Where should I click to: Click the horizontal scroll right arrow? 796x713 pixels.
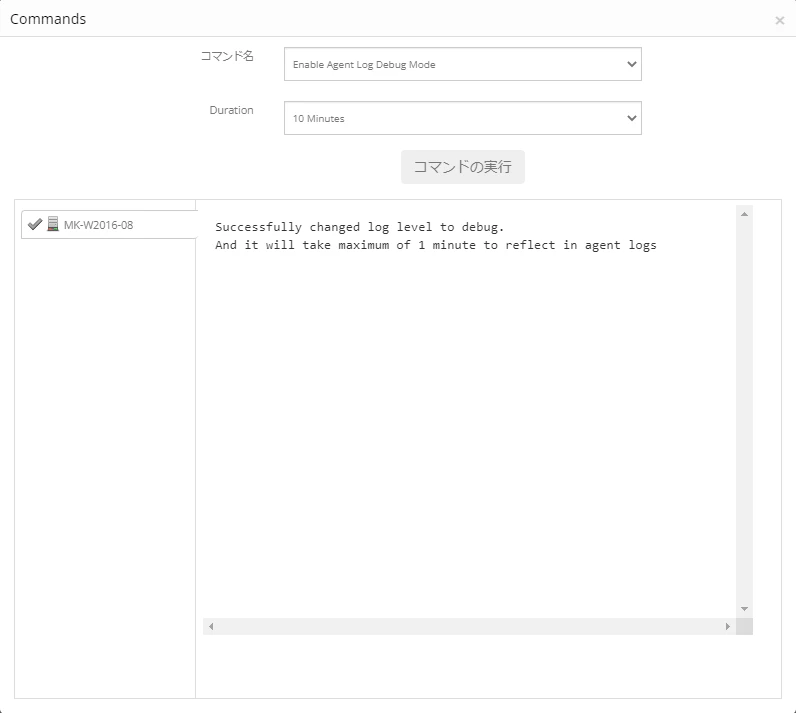(727, 626)
